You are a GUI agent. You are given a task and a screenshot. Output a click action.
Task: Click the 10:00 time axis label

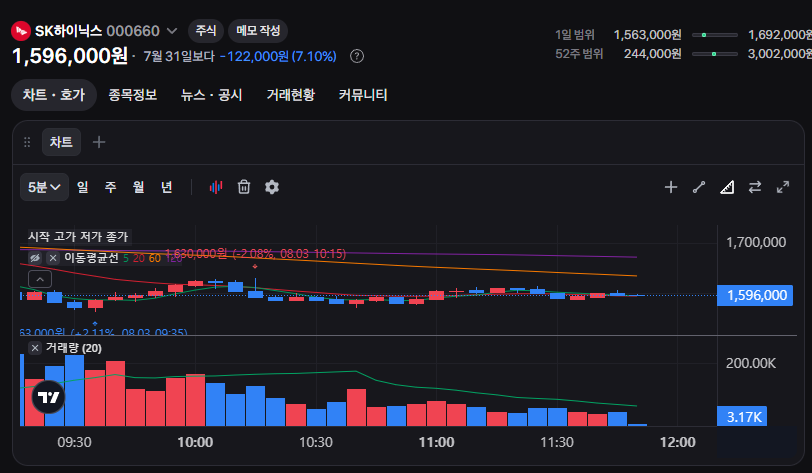click(195, 442)
